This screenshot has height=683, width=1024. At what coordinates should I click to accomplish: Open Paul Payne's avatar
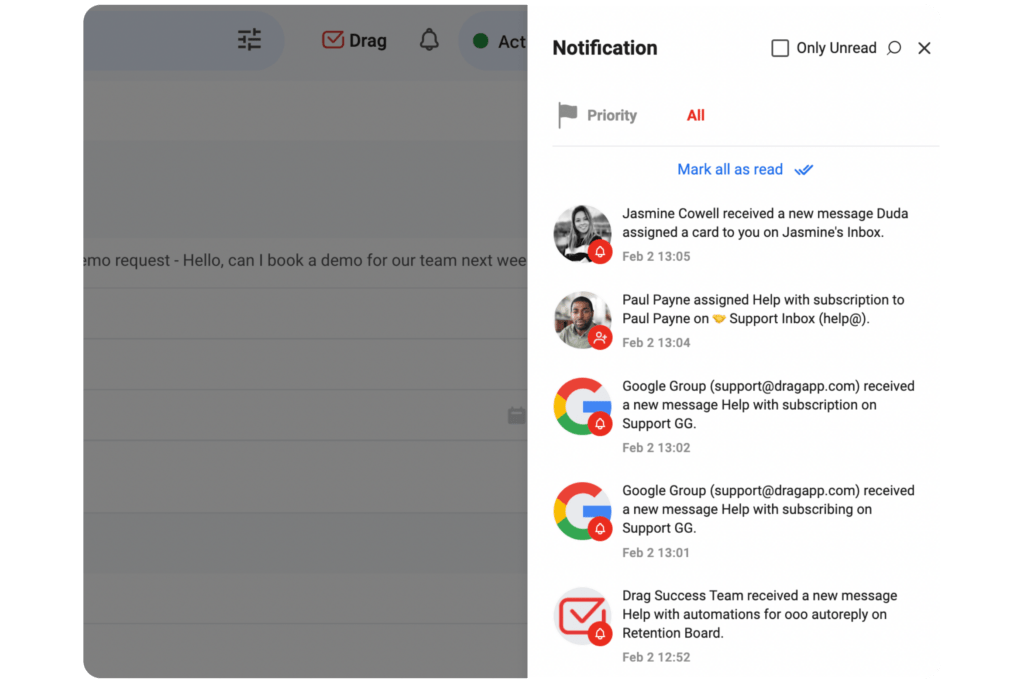(582, 320)
